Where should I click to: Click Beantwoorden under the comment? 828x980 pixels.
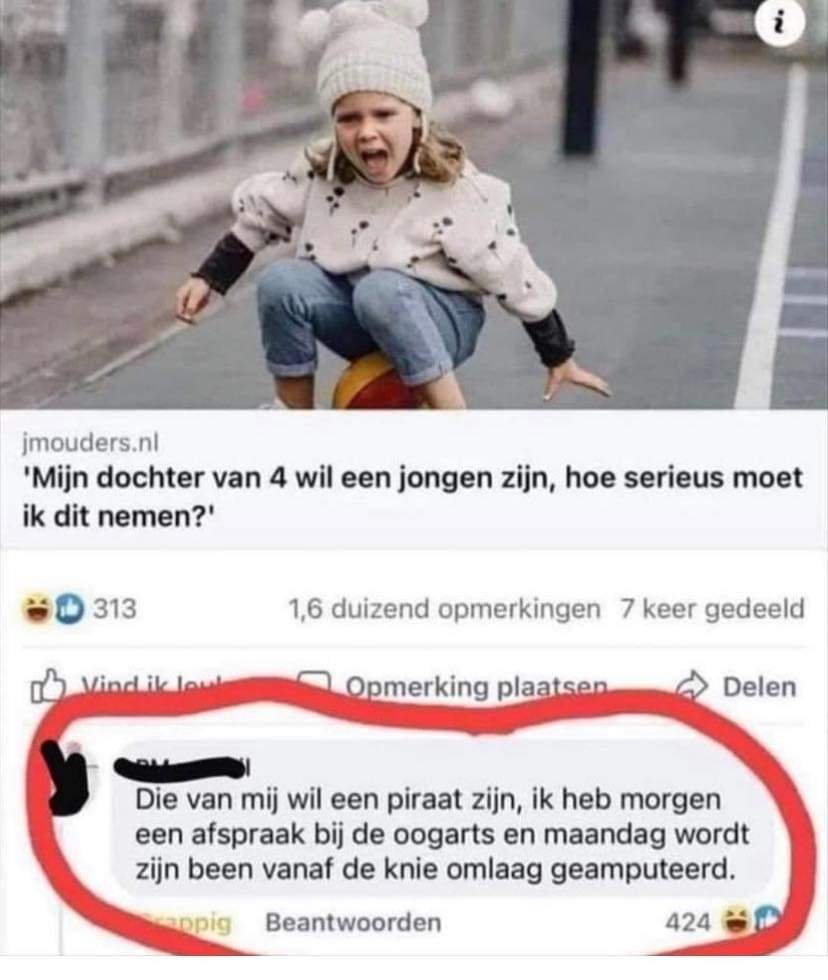coord(354,922)
